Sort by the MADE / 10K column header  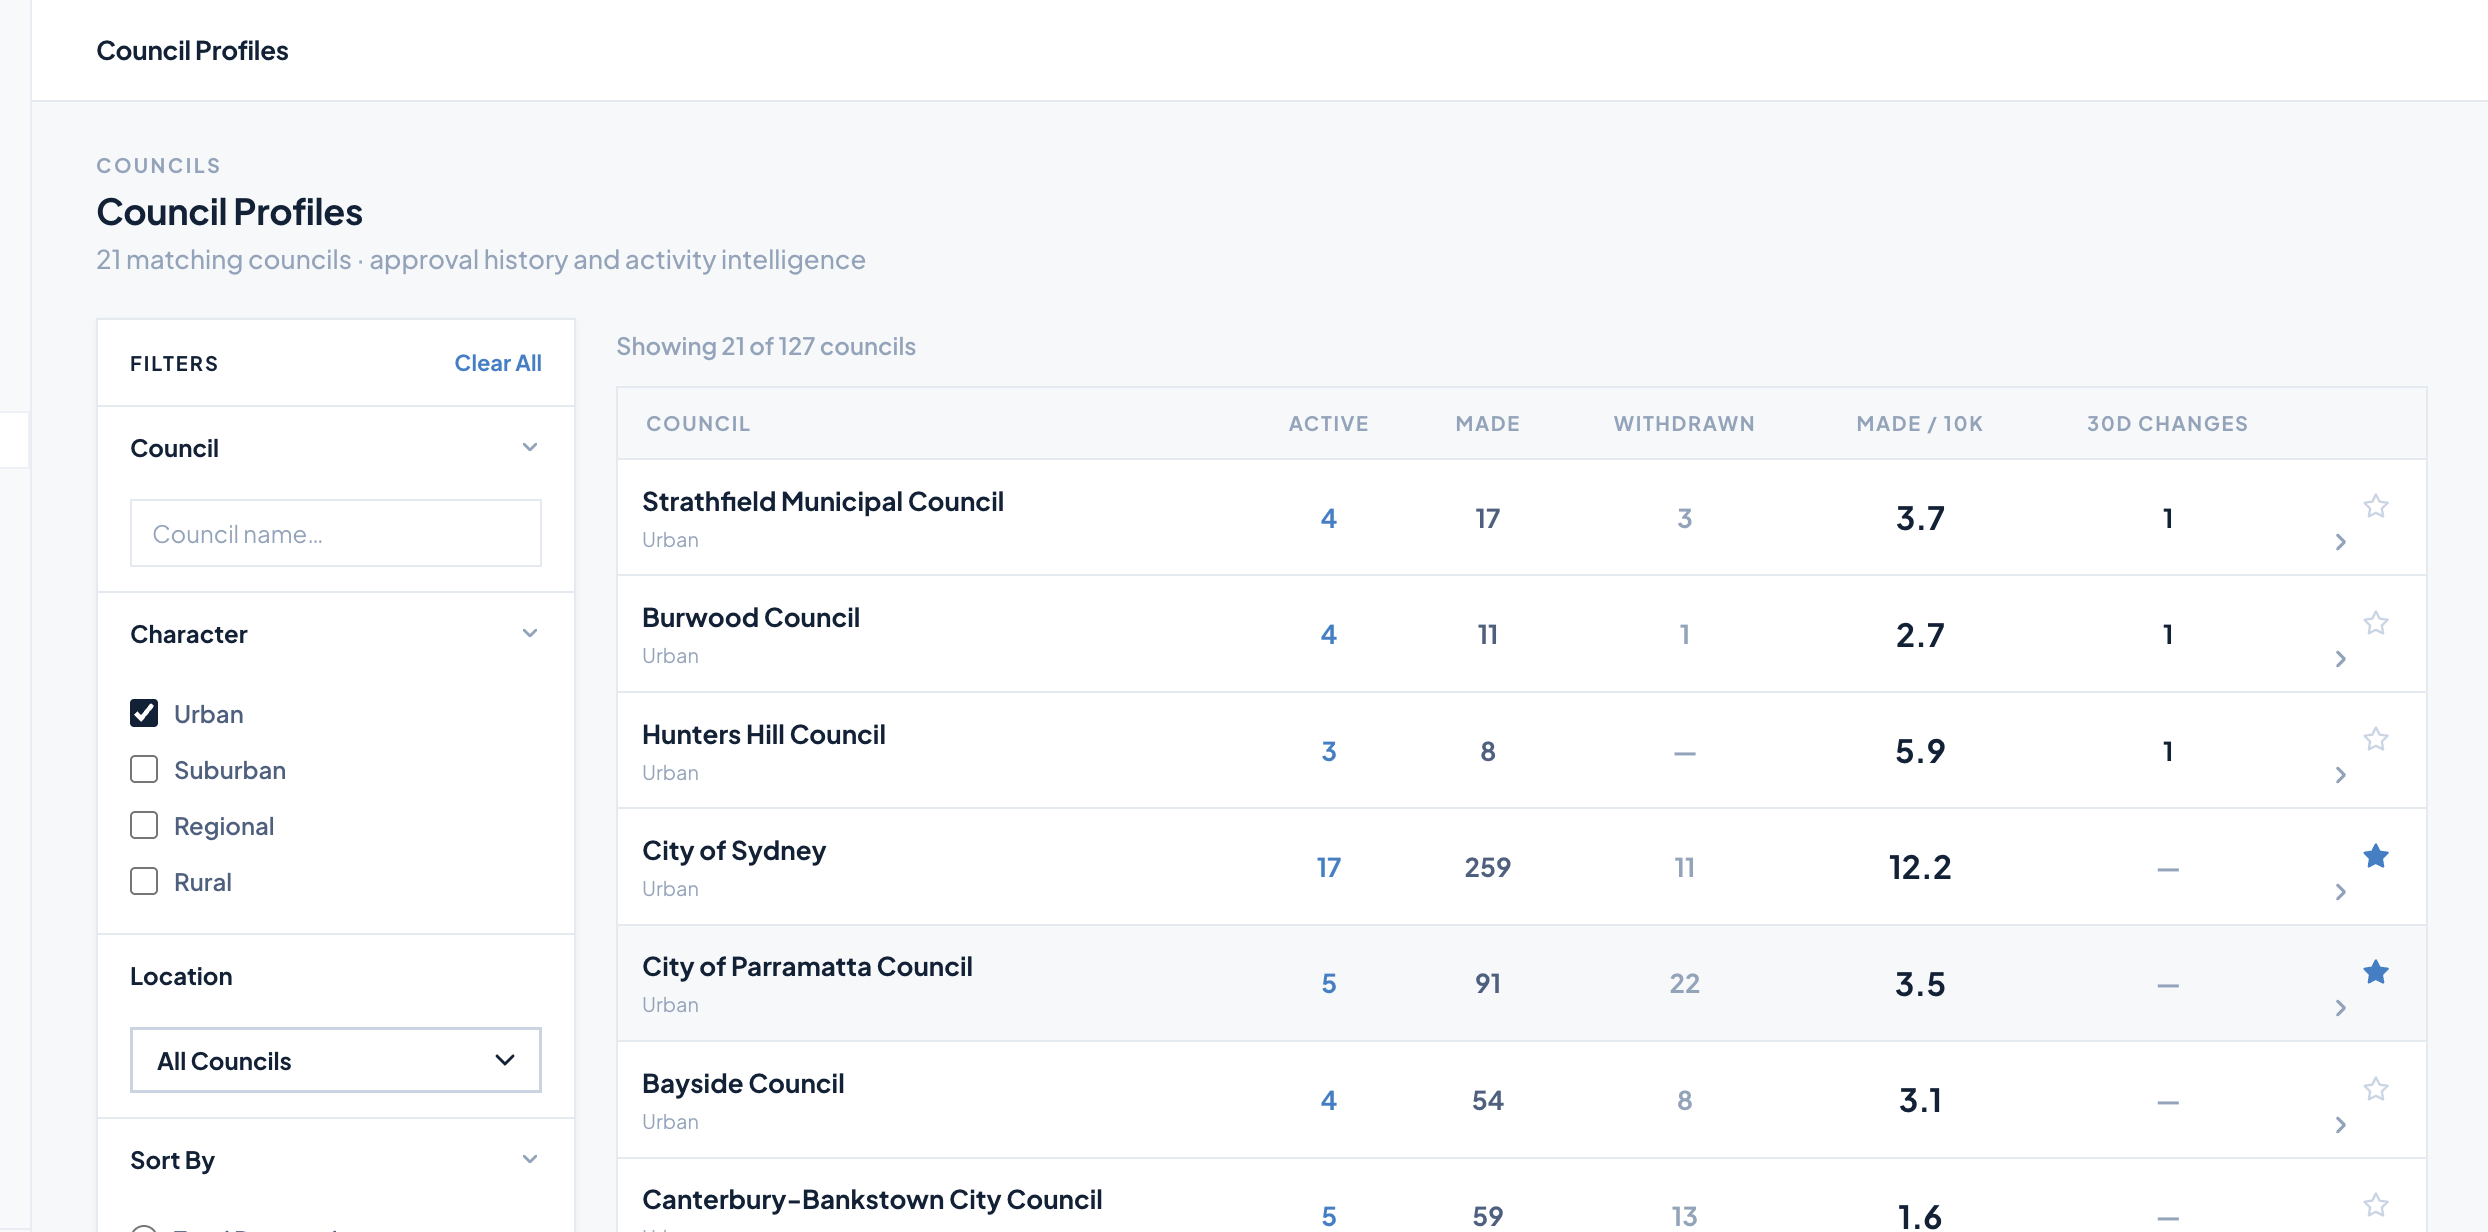tap(1920, 424)
